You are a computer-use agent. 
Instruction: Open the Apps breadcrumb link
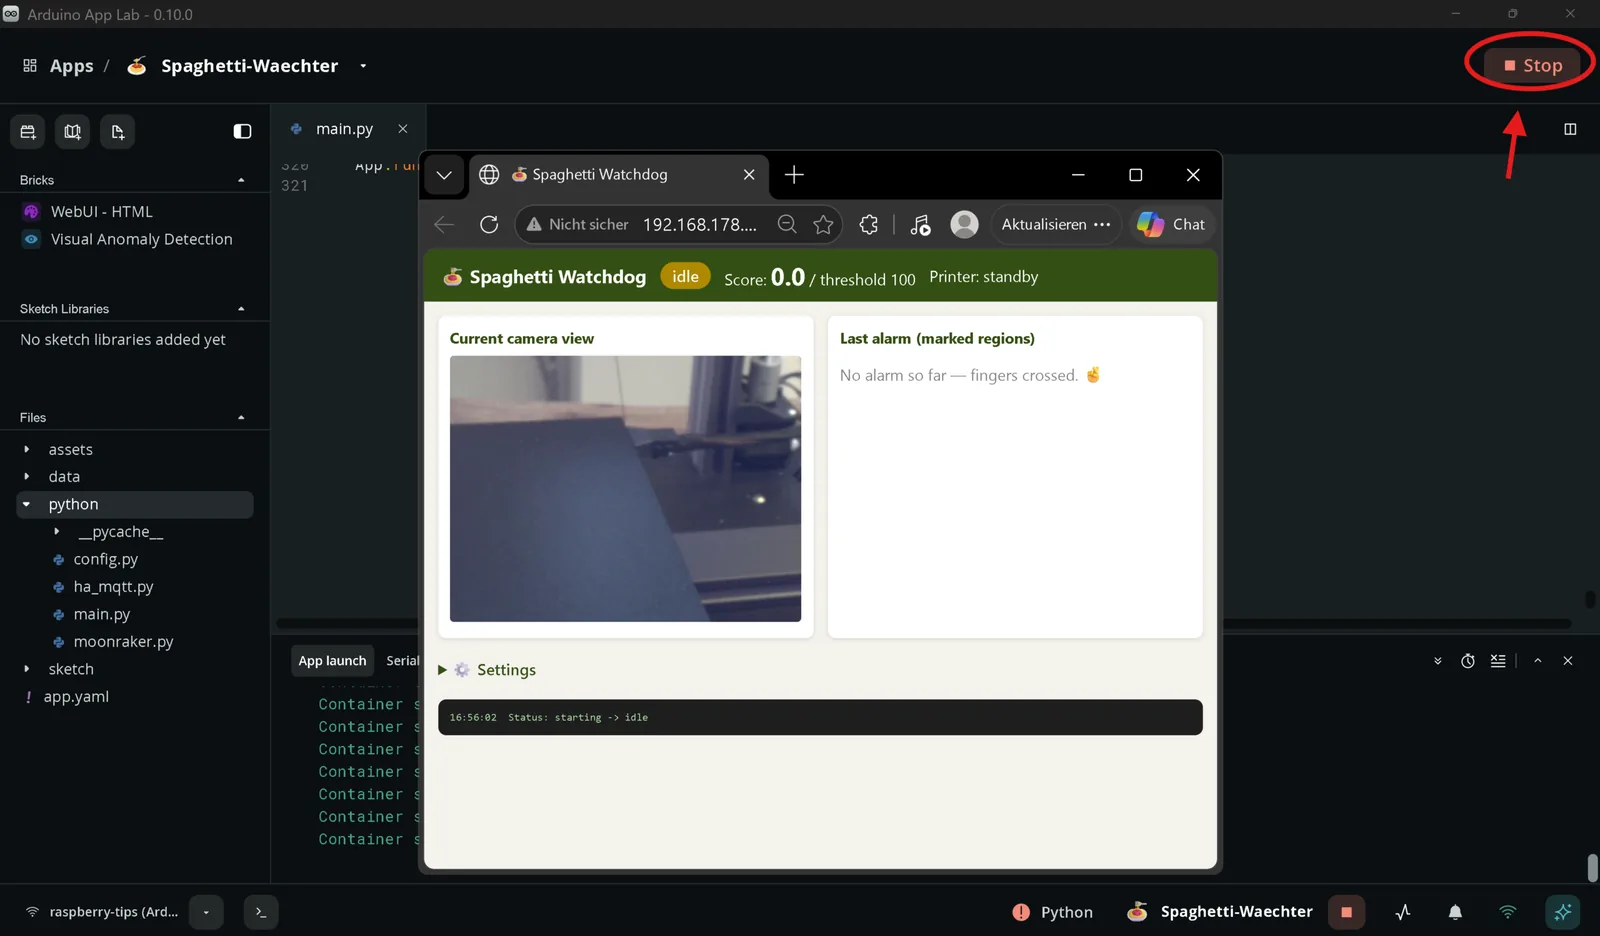coord(71,66)
